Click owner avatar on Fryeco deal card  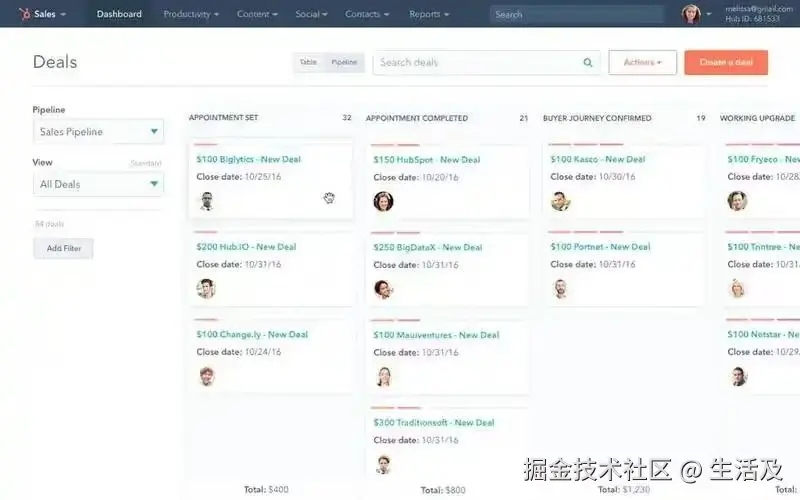tap(737, 201)
